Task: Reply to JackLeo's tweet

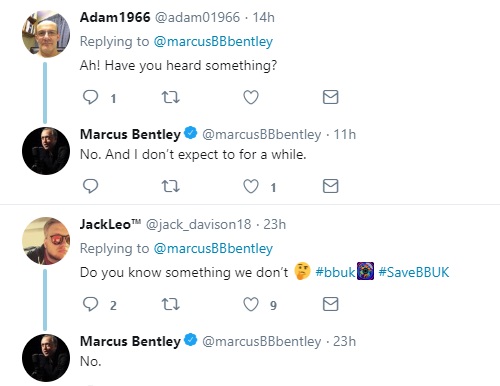Action: click(x=90, y=304)
